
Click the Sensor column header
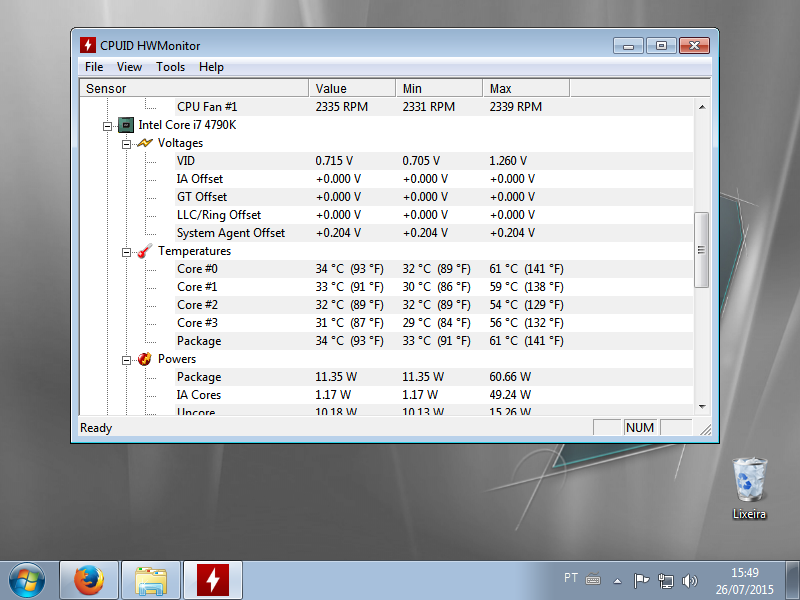[x=194, y=88]
